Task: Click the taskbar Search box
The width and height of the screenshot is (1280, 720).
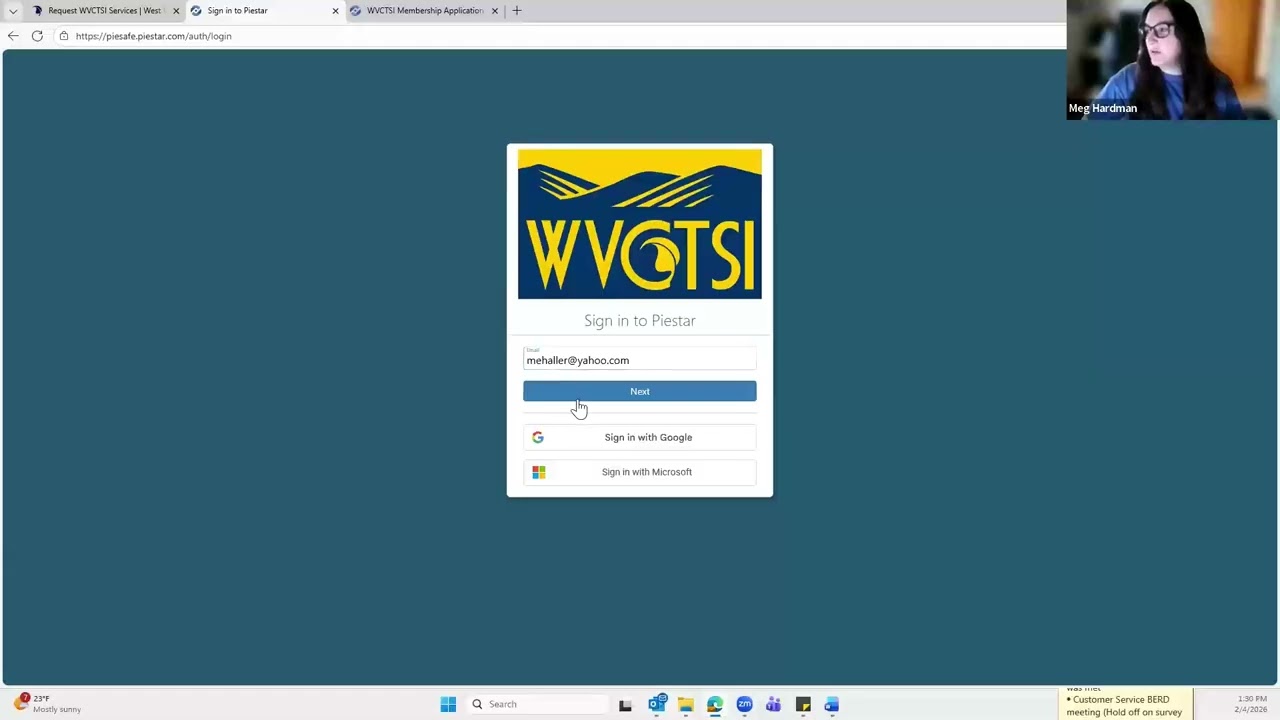Action: [x=538, y=704]
